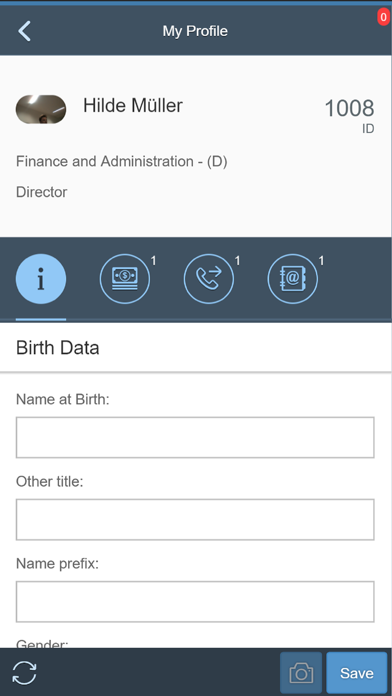
Task: Click Hilde Müller's profile photo
Action: coord(41,109)
